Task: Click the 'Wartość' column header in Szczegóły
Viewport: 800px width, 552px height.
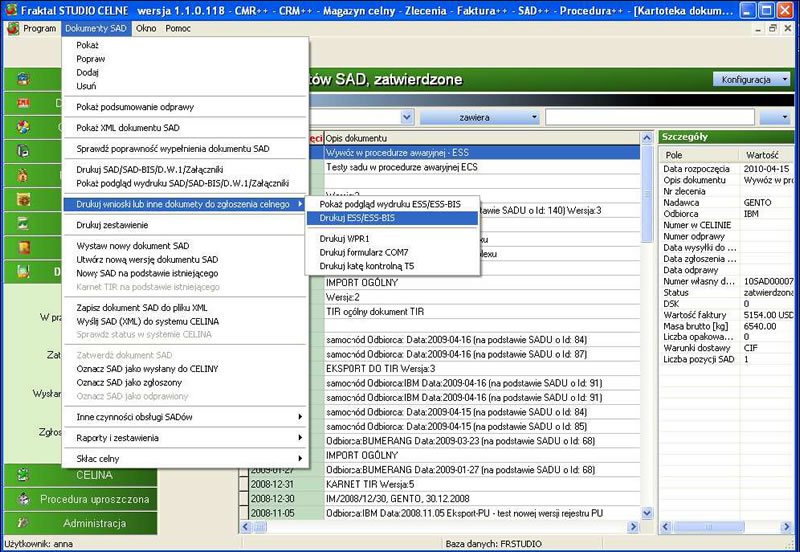Action: click(x=766, y=155)
